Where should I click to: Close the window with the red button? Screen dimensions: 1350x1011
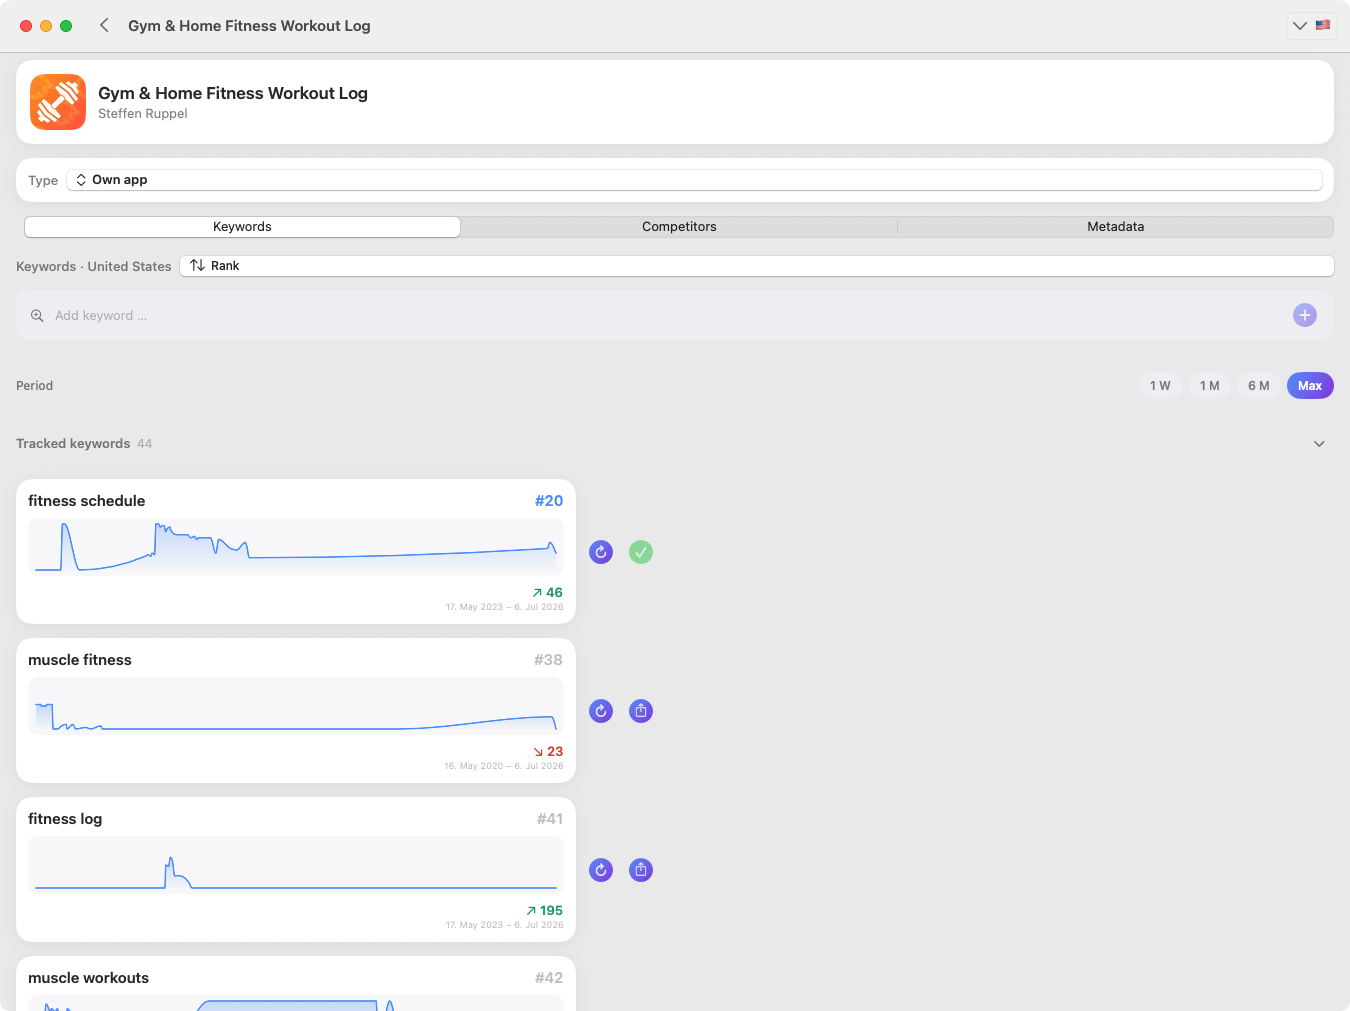point(26,26)
